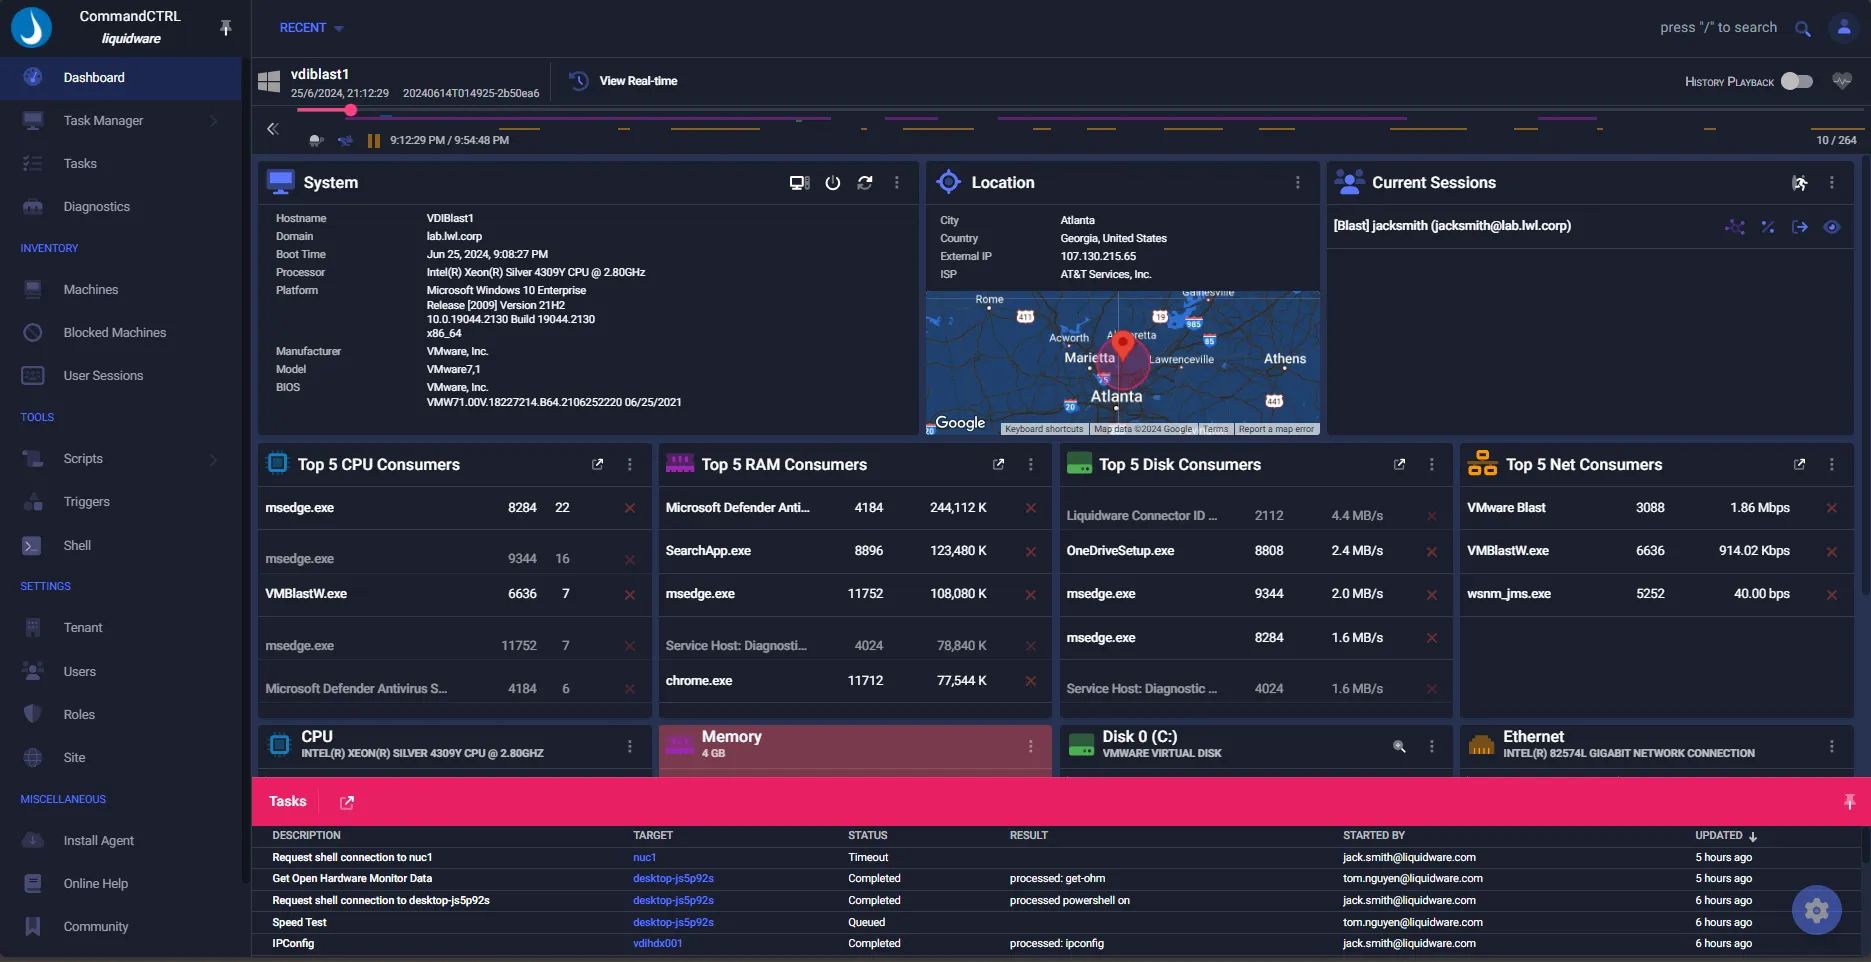Open Dashboard in the sidebar
This screenshot has height=962, width=1871.
pos(120,78)
